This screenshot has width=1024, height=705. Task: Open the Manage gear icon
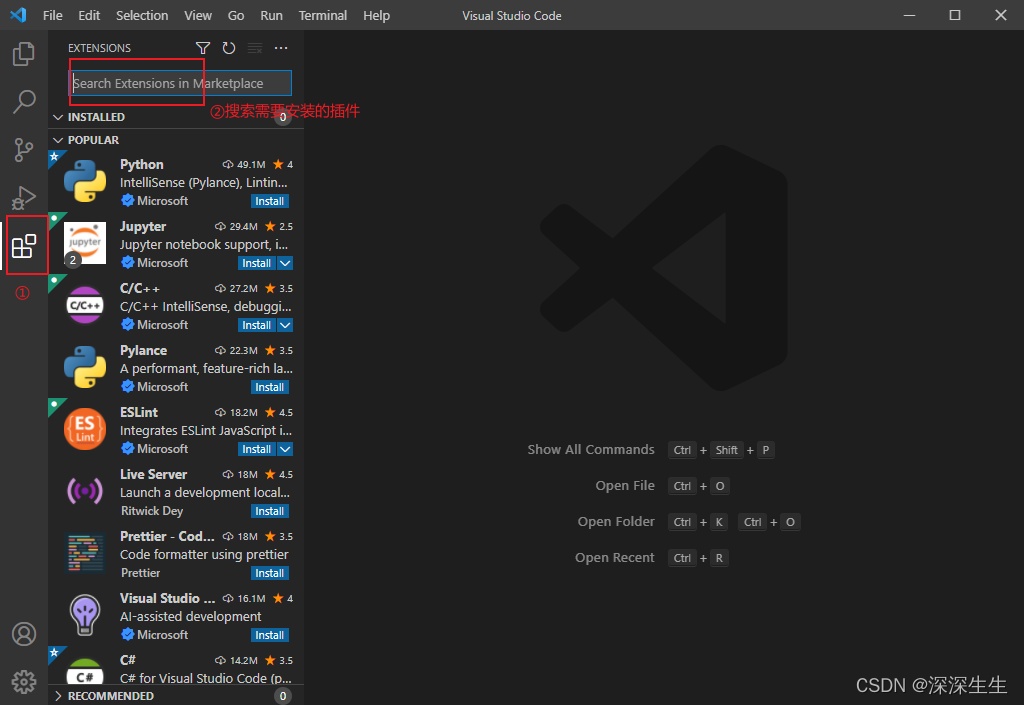[24, 682]
